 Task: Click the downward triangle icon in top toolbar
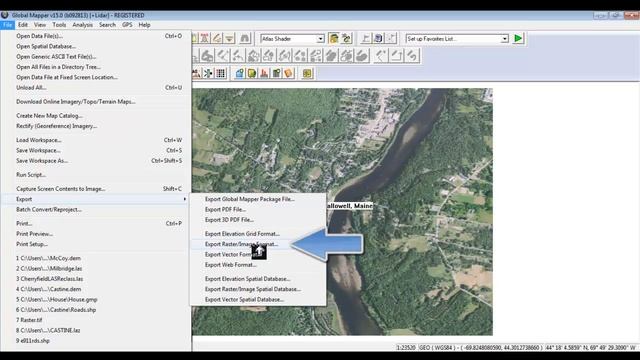click(229, 38)
